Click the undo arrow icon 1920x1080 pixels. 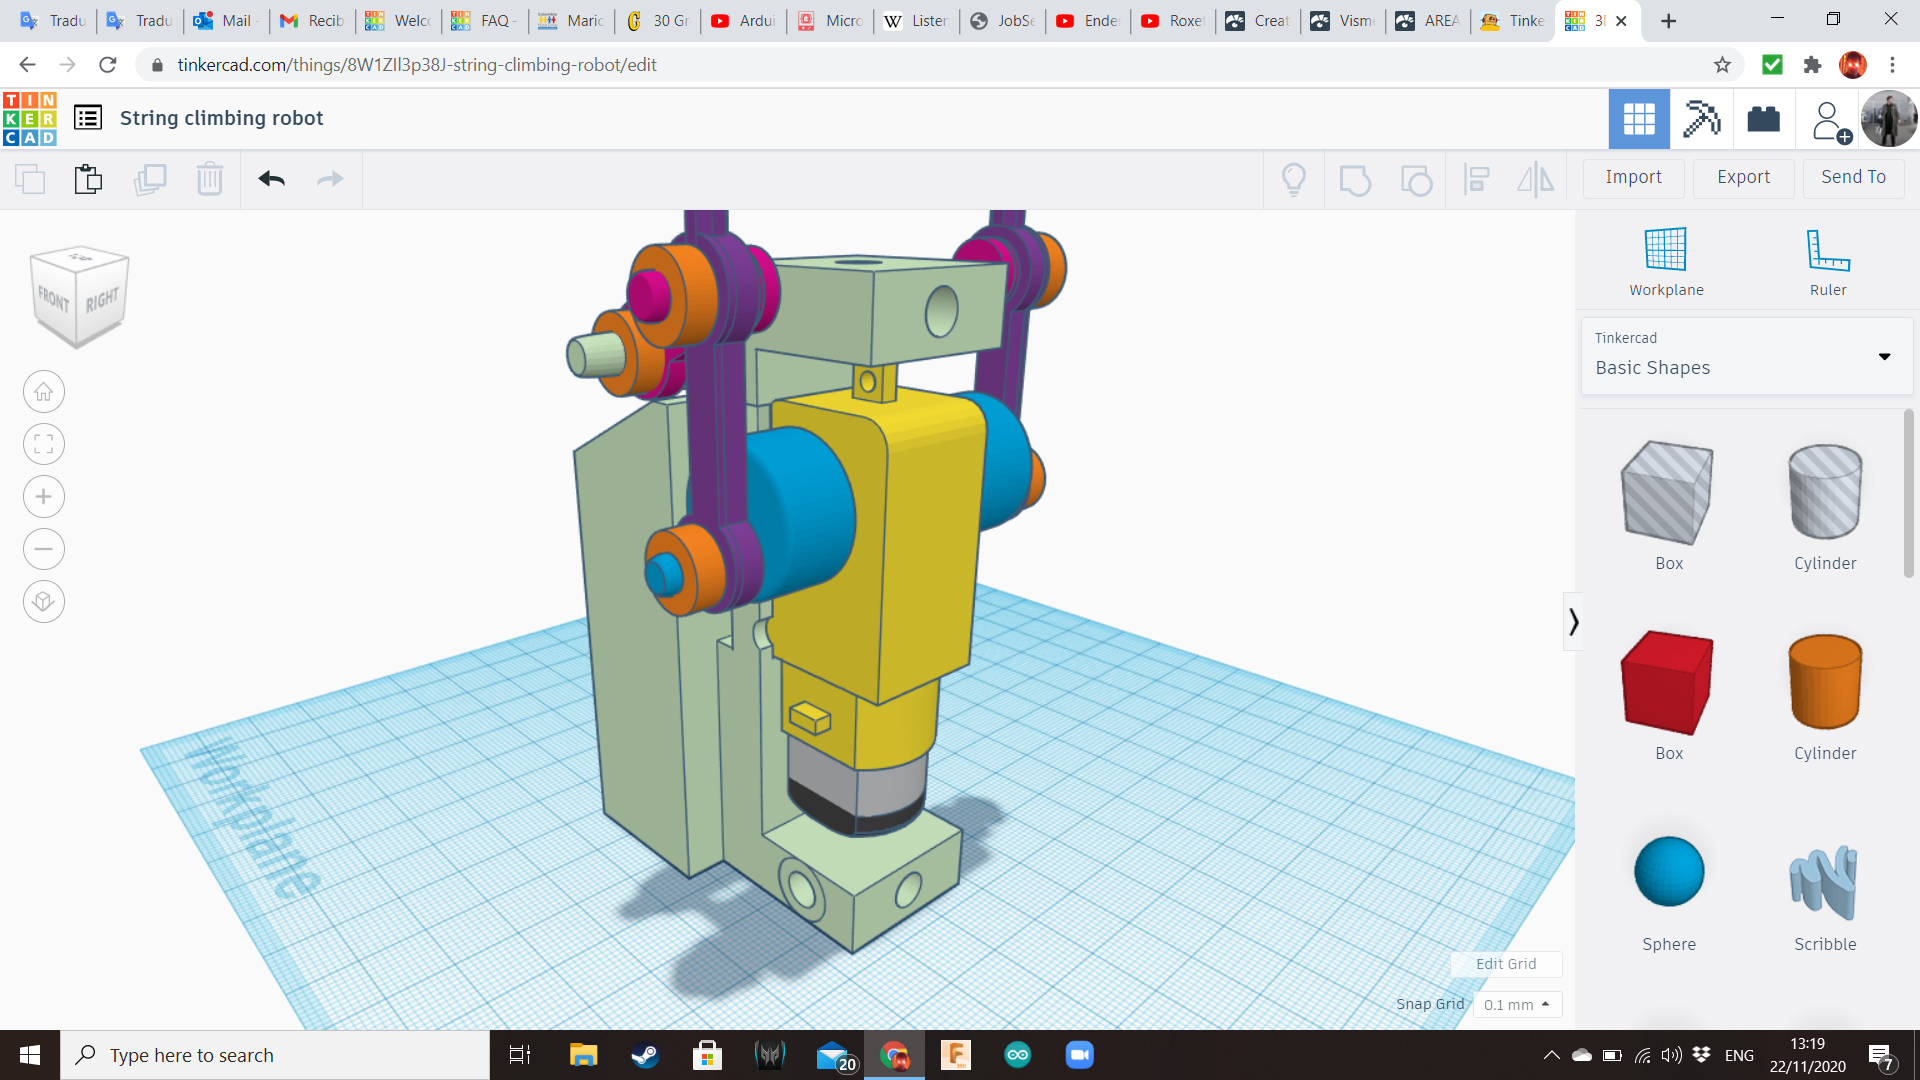[271, 179]
